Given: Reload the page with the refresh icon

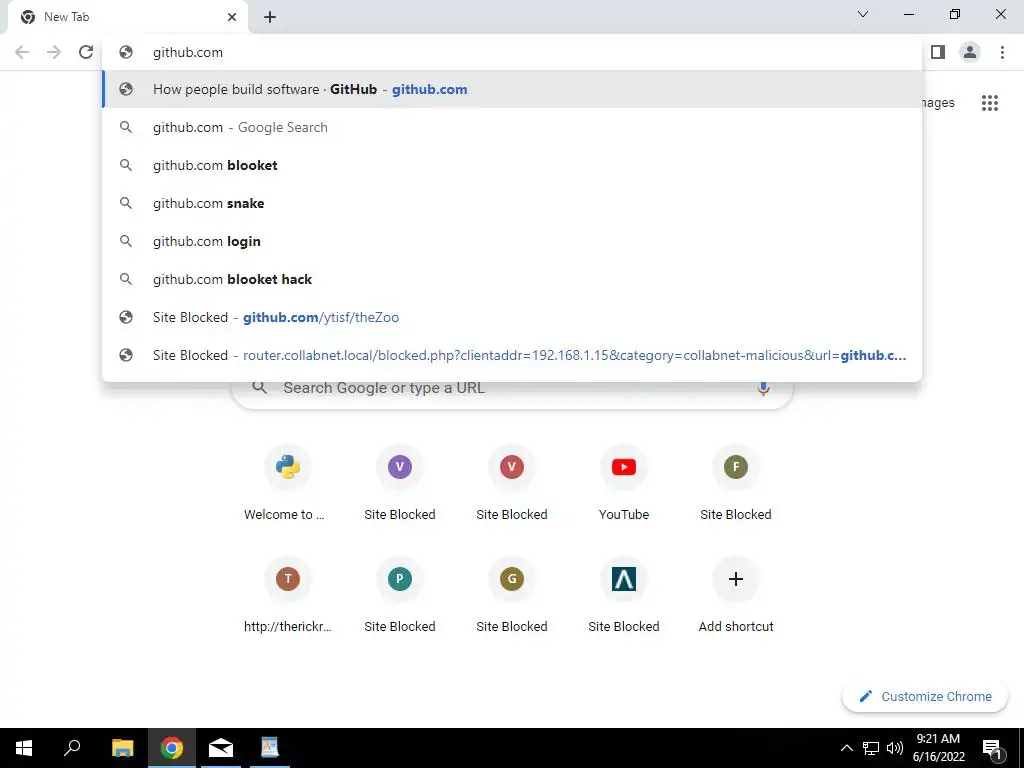Looking at the screenshot, I should pyautogui.click(x=86, y=52).
